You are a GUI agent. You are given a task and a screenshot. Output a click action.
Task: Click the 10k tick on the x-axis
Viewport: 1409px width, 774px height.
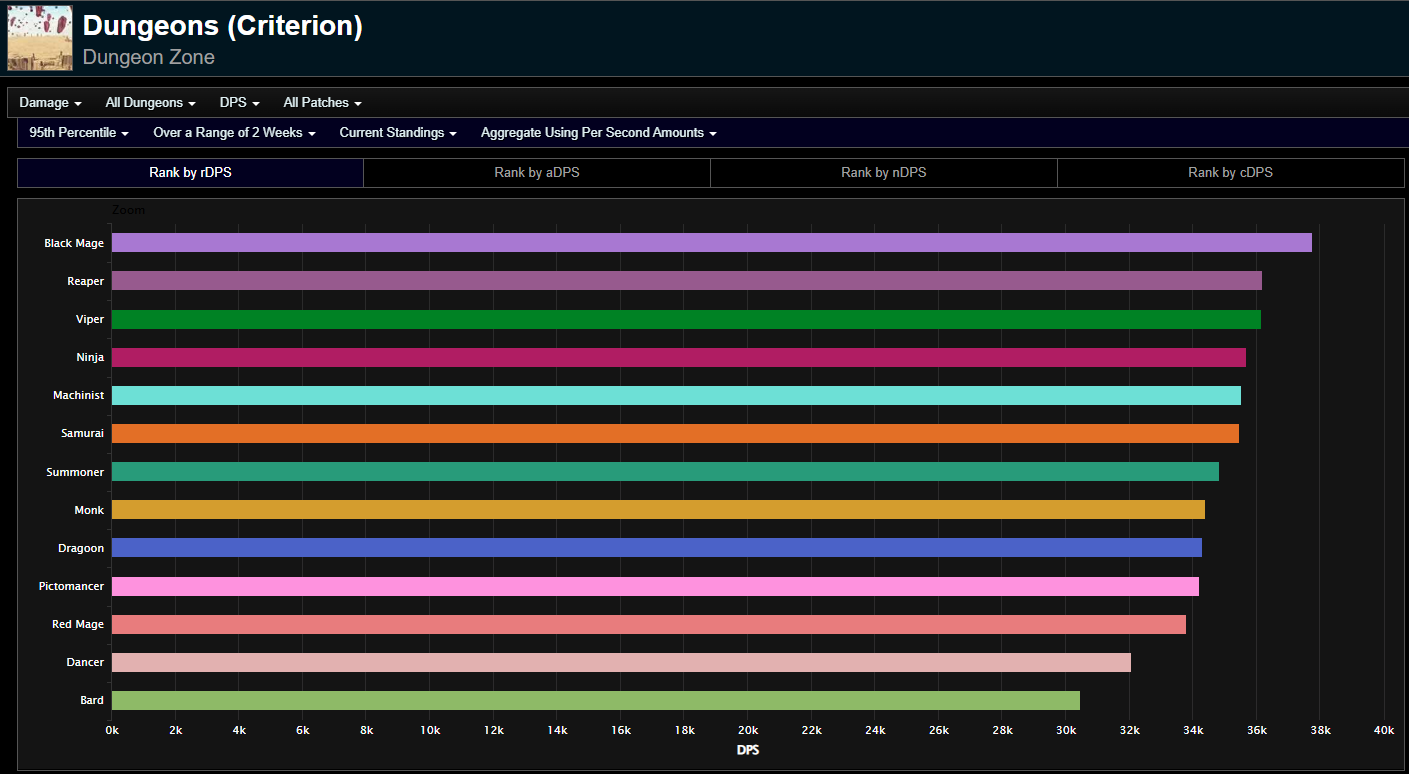click(430, 730)
